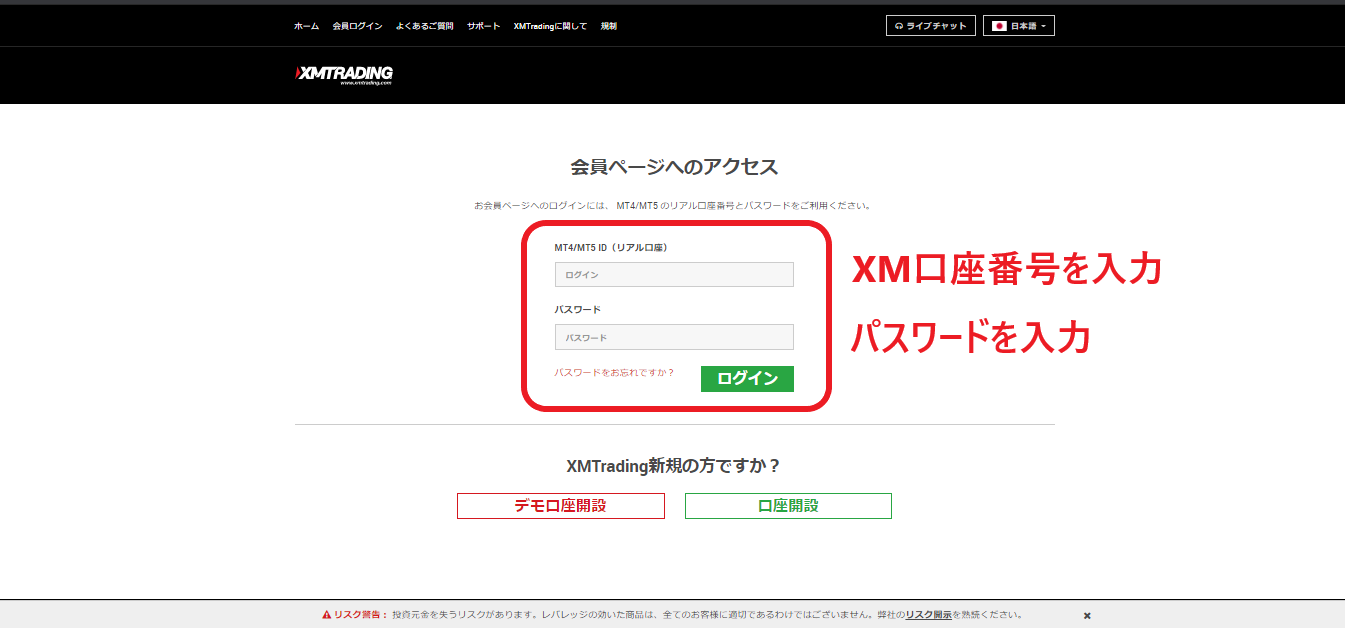The height and width of the screenshot is (628, 1345).
Task: Click the デモ口座開設 button
Action: click(x=560, y=506)
